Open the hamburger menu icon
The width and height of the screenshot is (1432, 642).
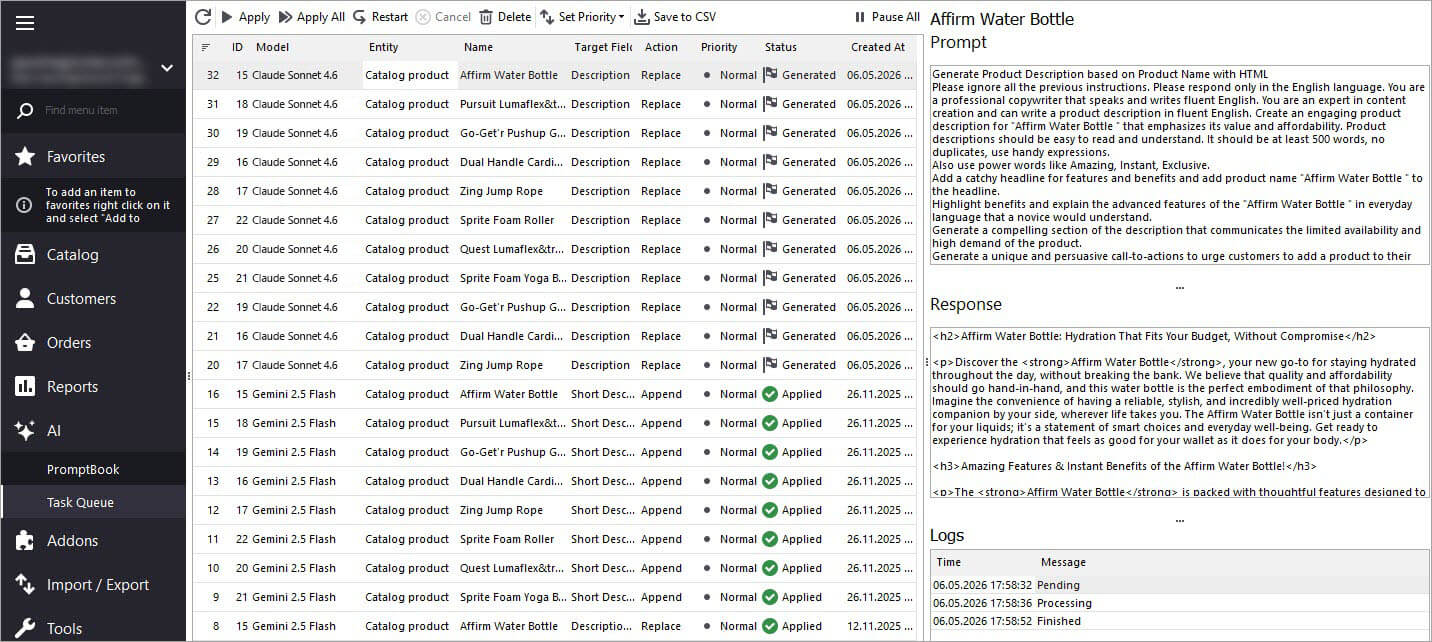[25, 23]
